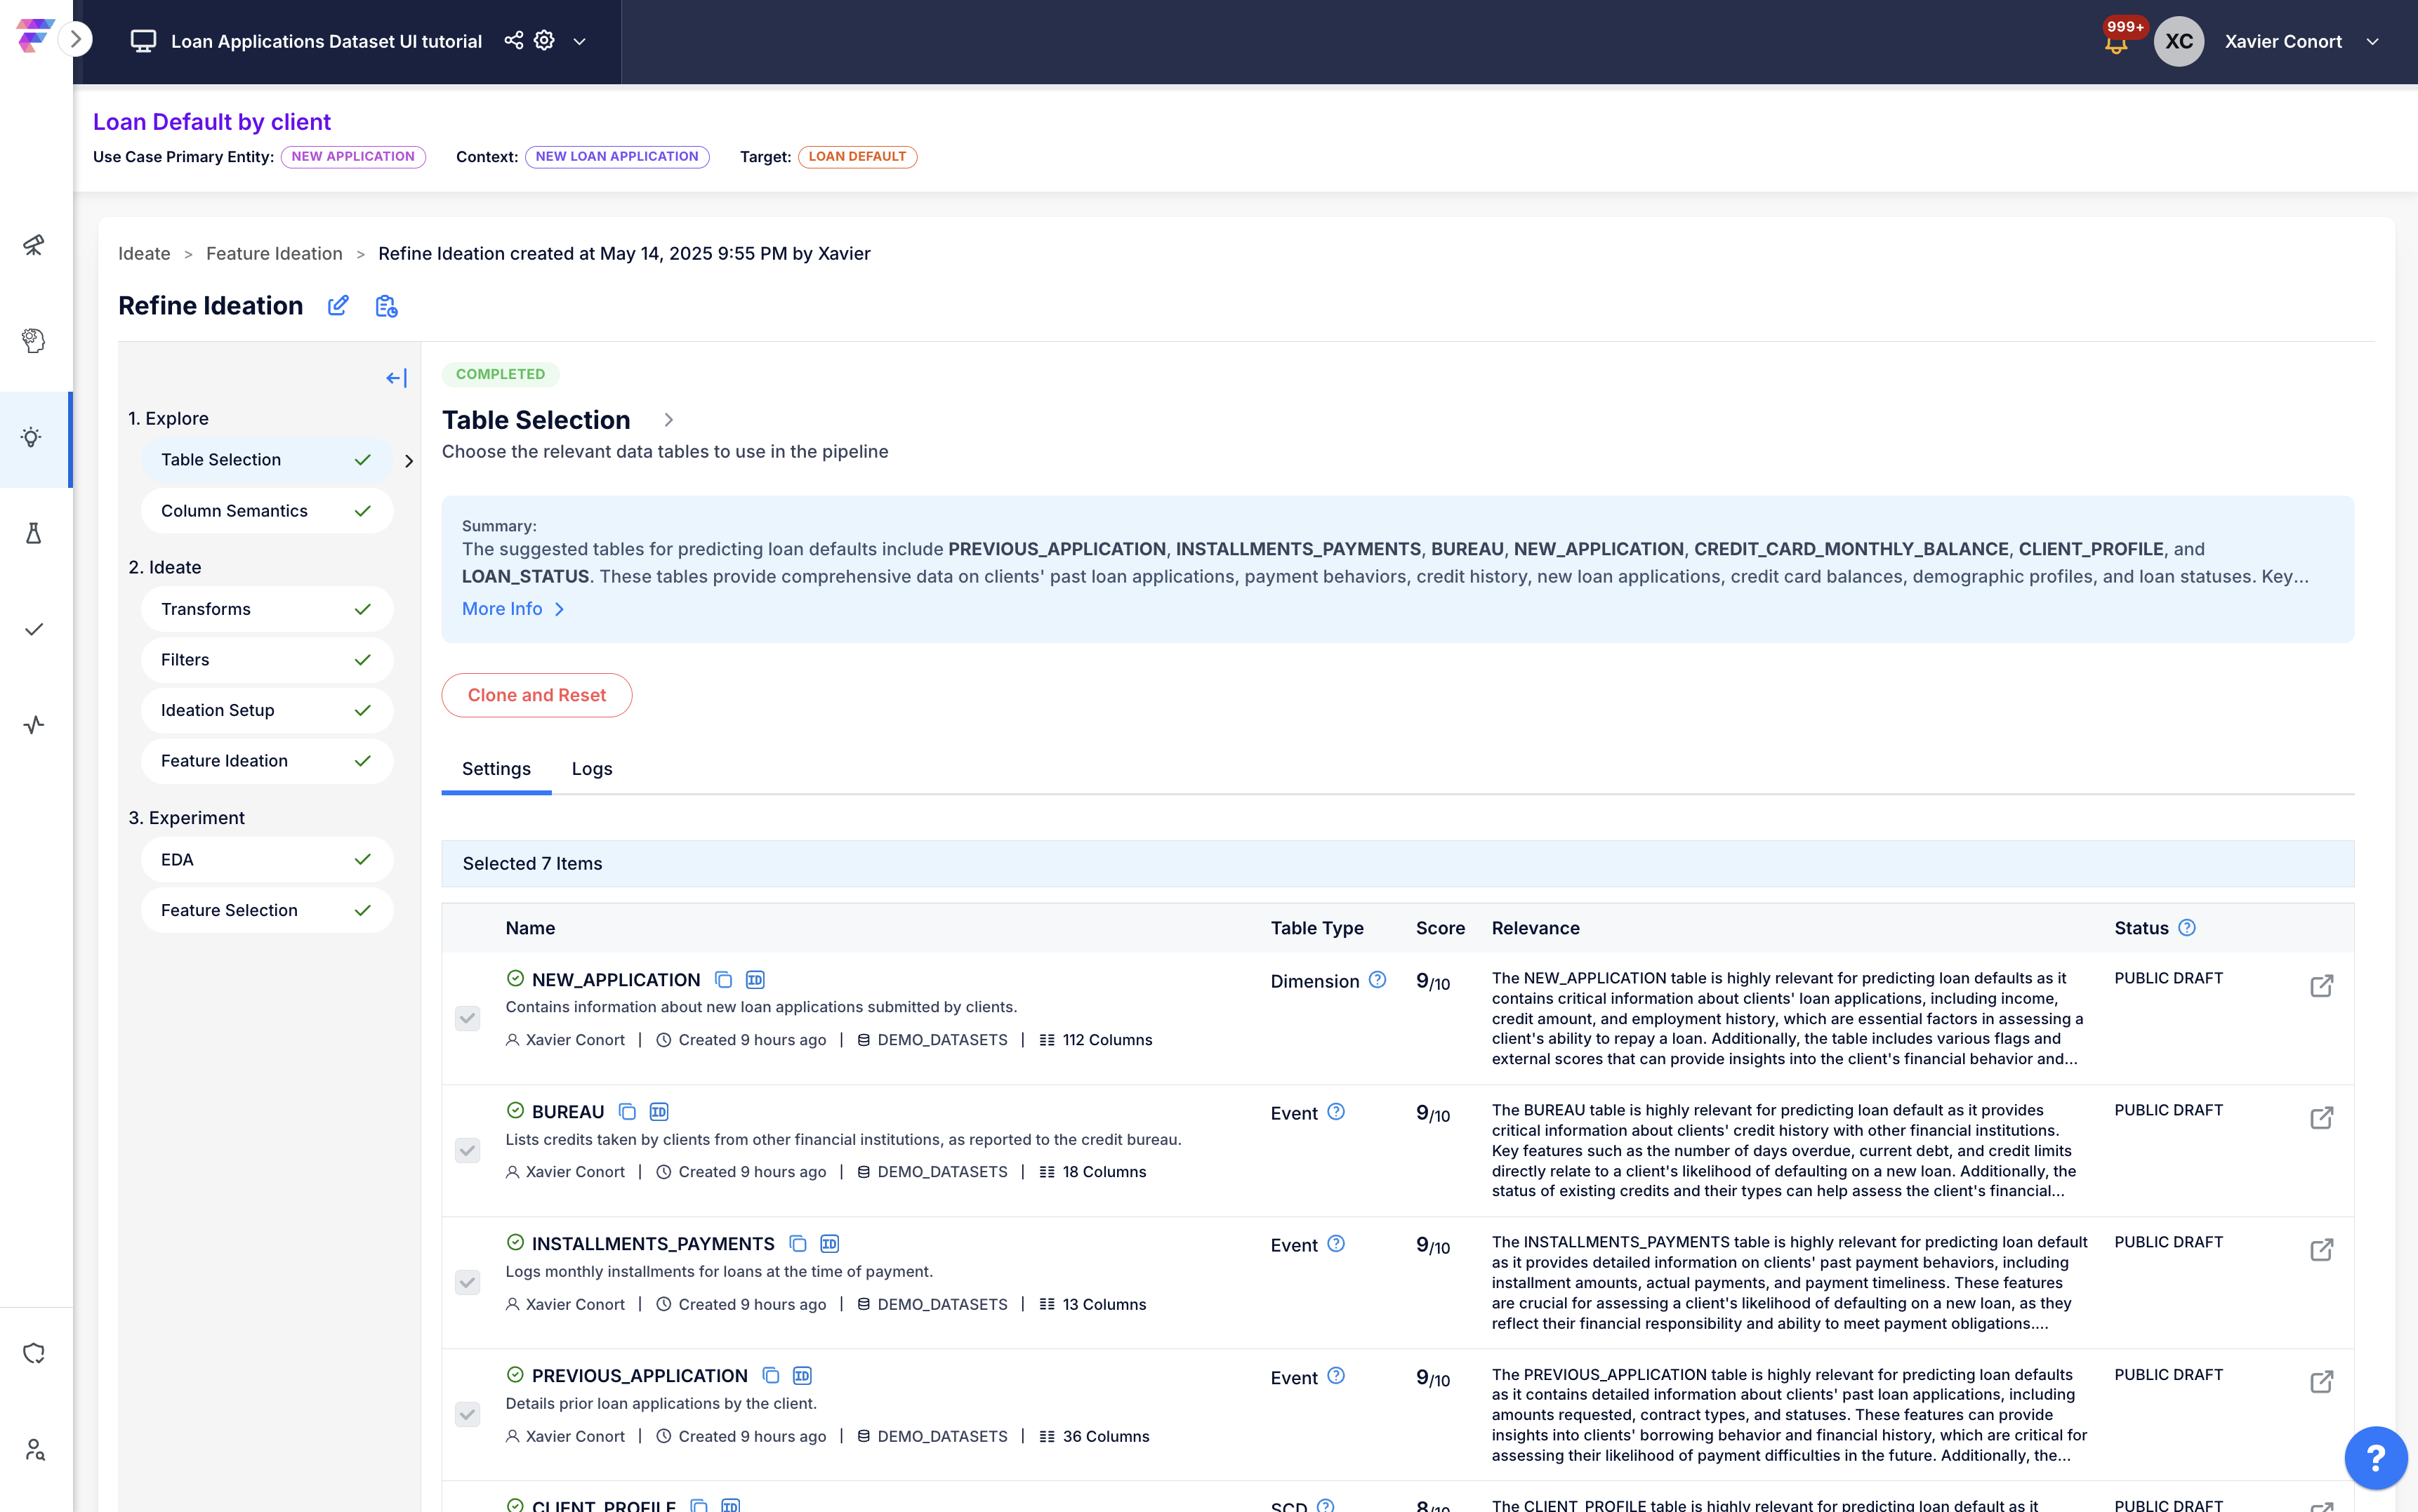Click the help icon beside BUREAU Event type
Screen dimensions: 2418x1512
pyautogui.click(x=1336, y=1112)
